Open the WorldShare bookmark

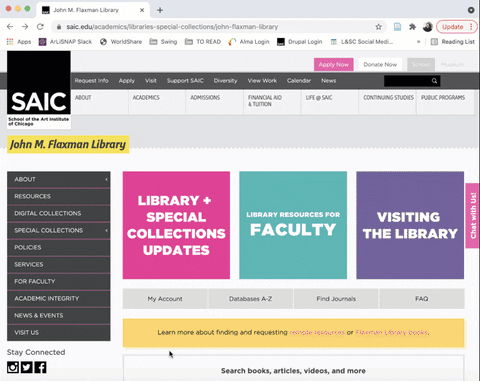click(121, 42)
